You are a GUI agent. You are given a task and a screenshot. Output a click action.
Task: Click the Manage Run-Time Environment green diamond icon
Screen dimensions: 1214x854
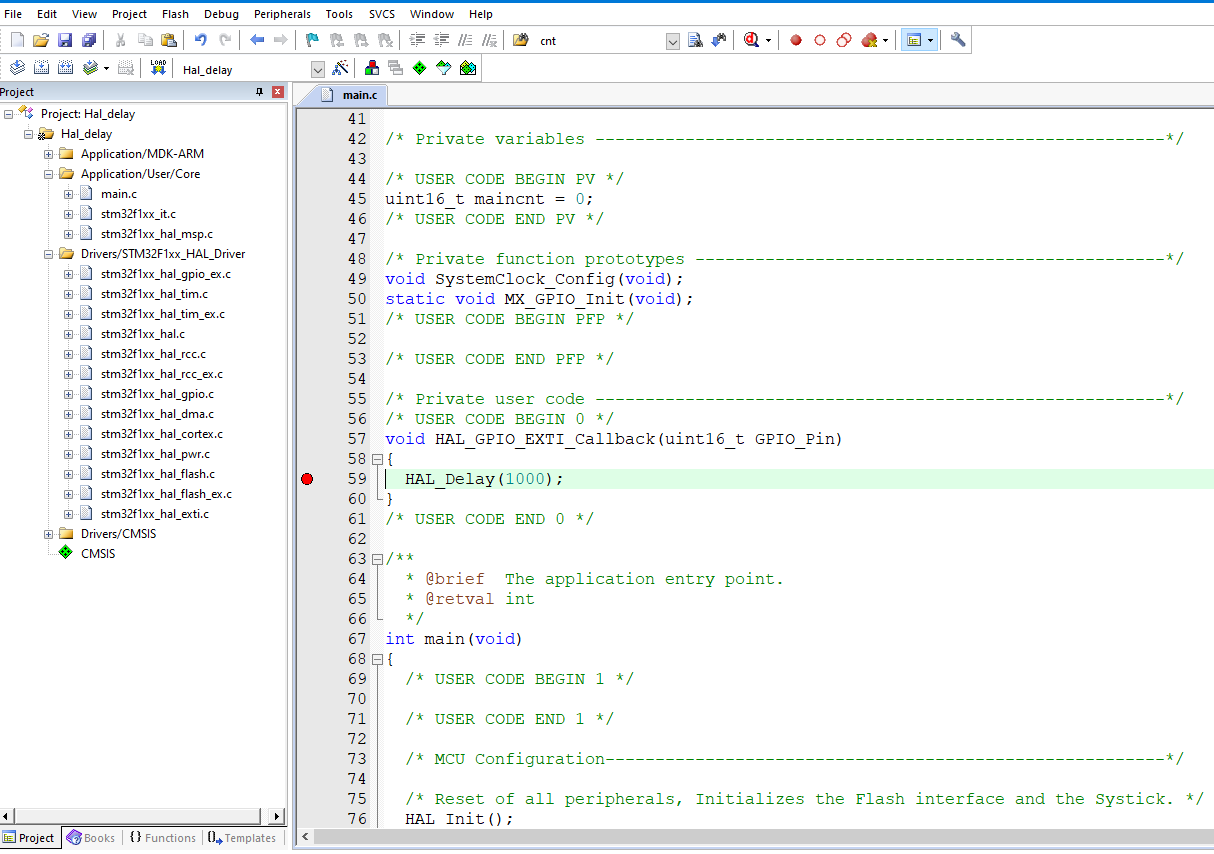(x=419, y=68)
